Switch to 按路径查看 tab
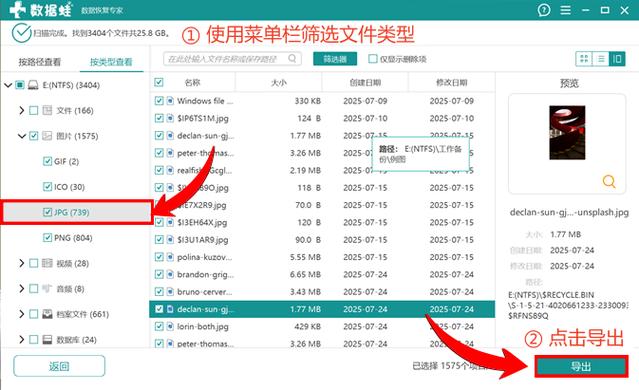 pyautogui.click(x=39, y=62)
